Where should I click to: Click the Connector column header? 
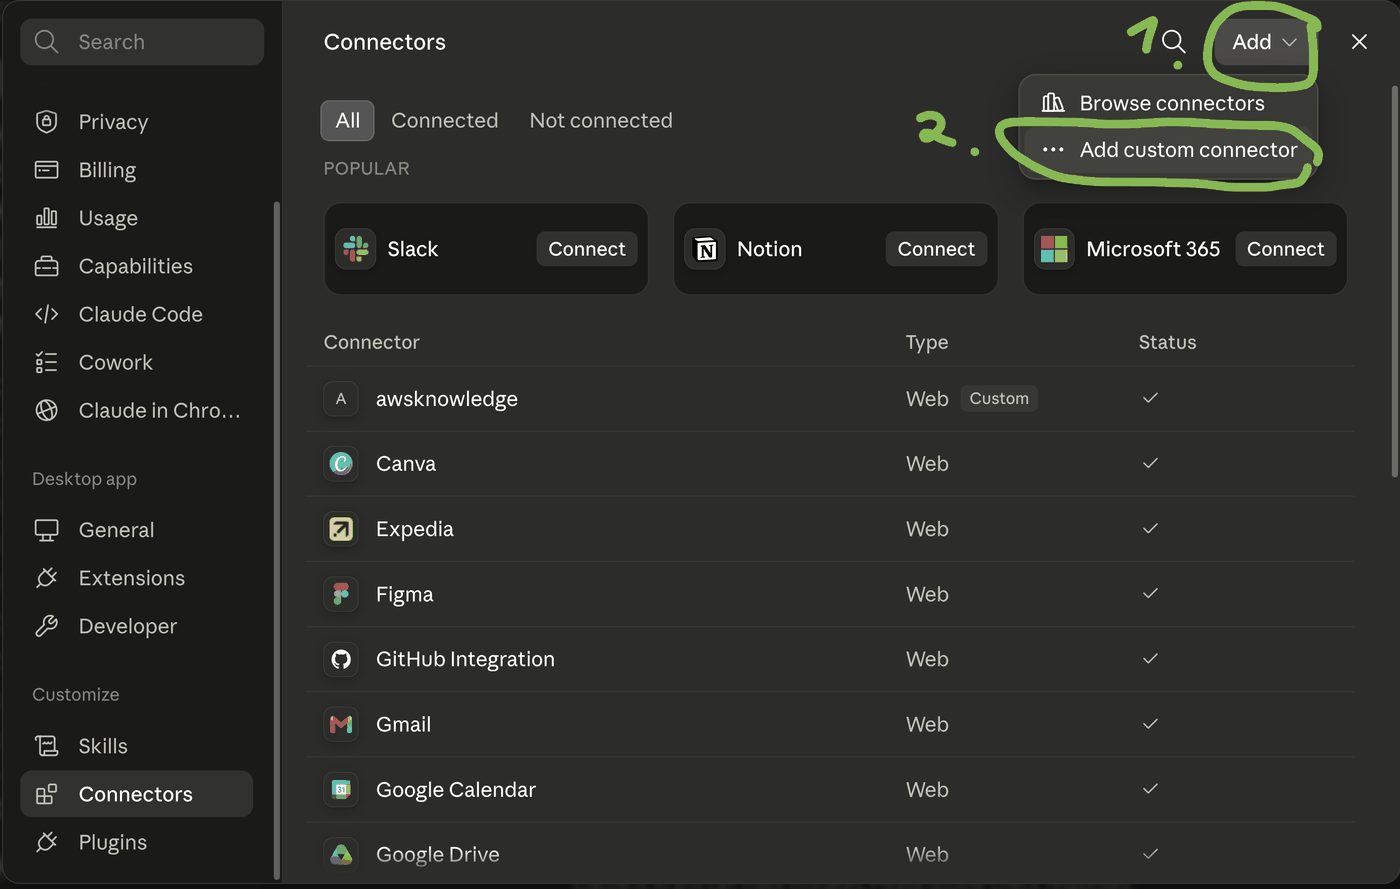point(372,342)
